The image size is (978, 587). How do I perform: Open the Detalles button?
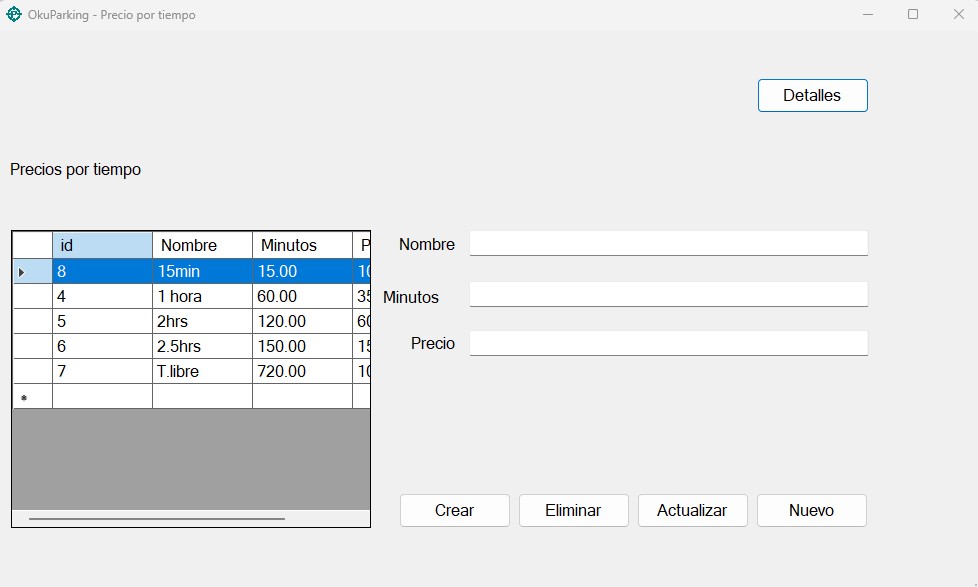(x=812, y=96)
